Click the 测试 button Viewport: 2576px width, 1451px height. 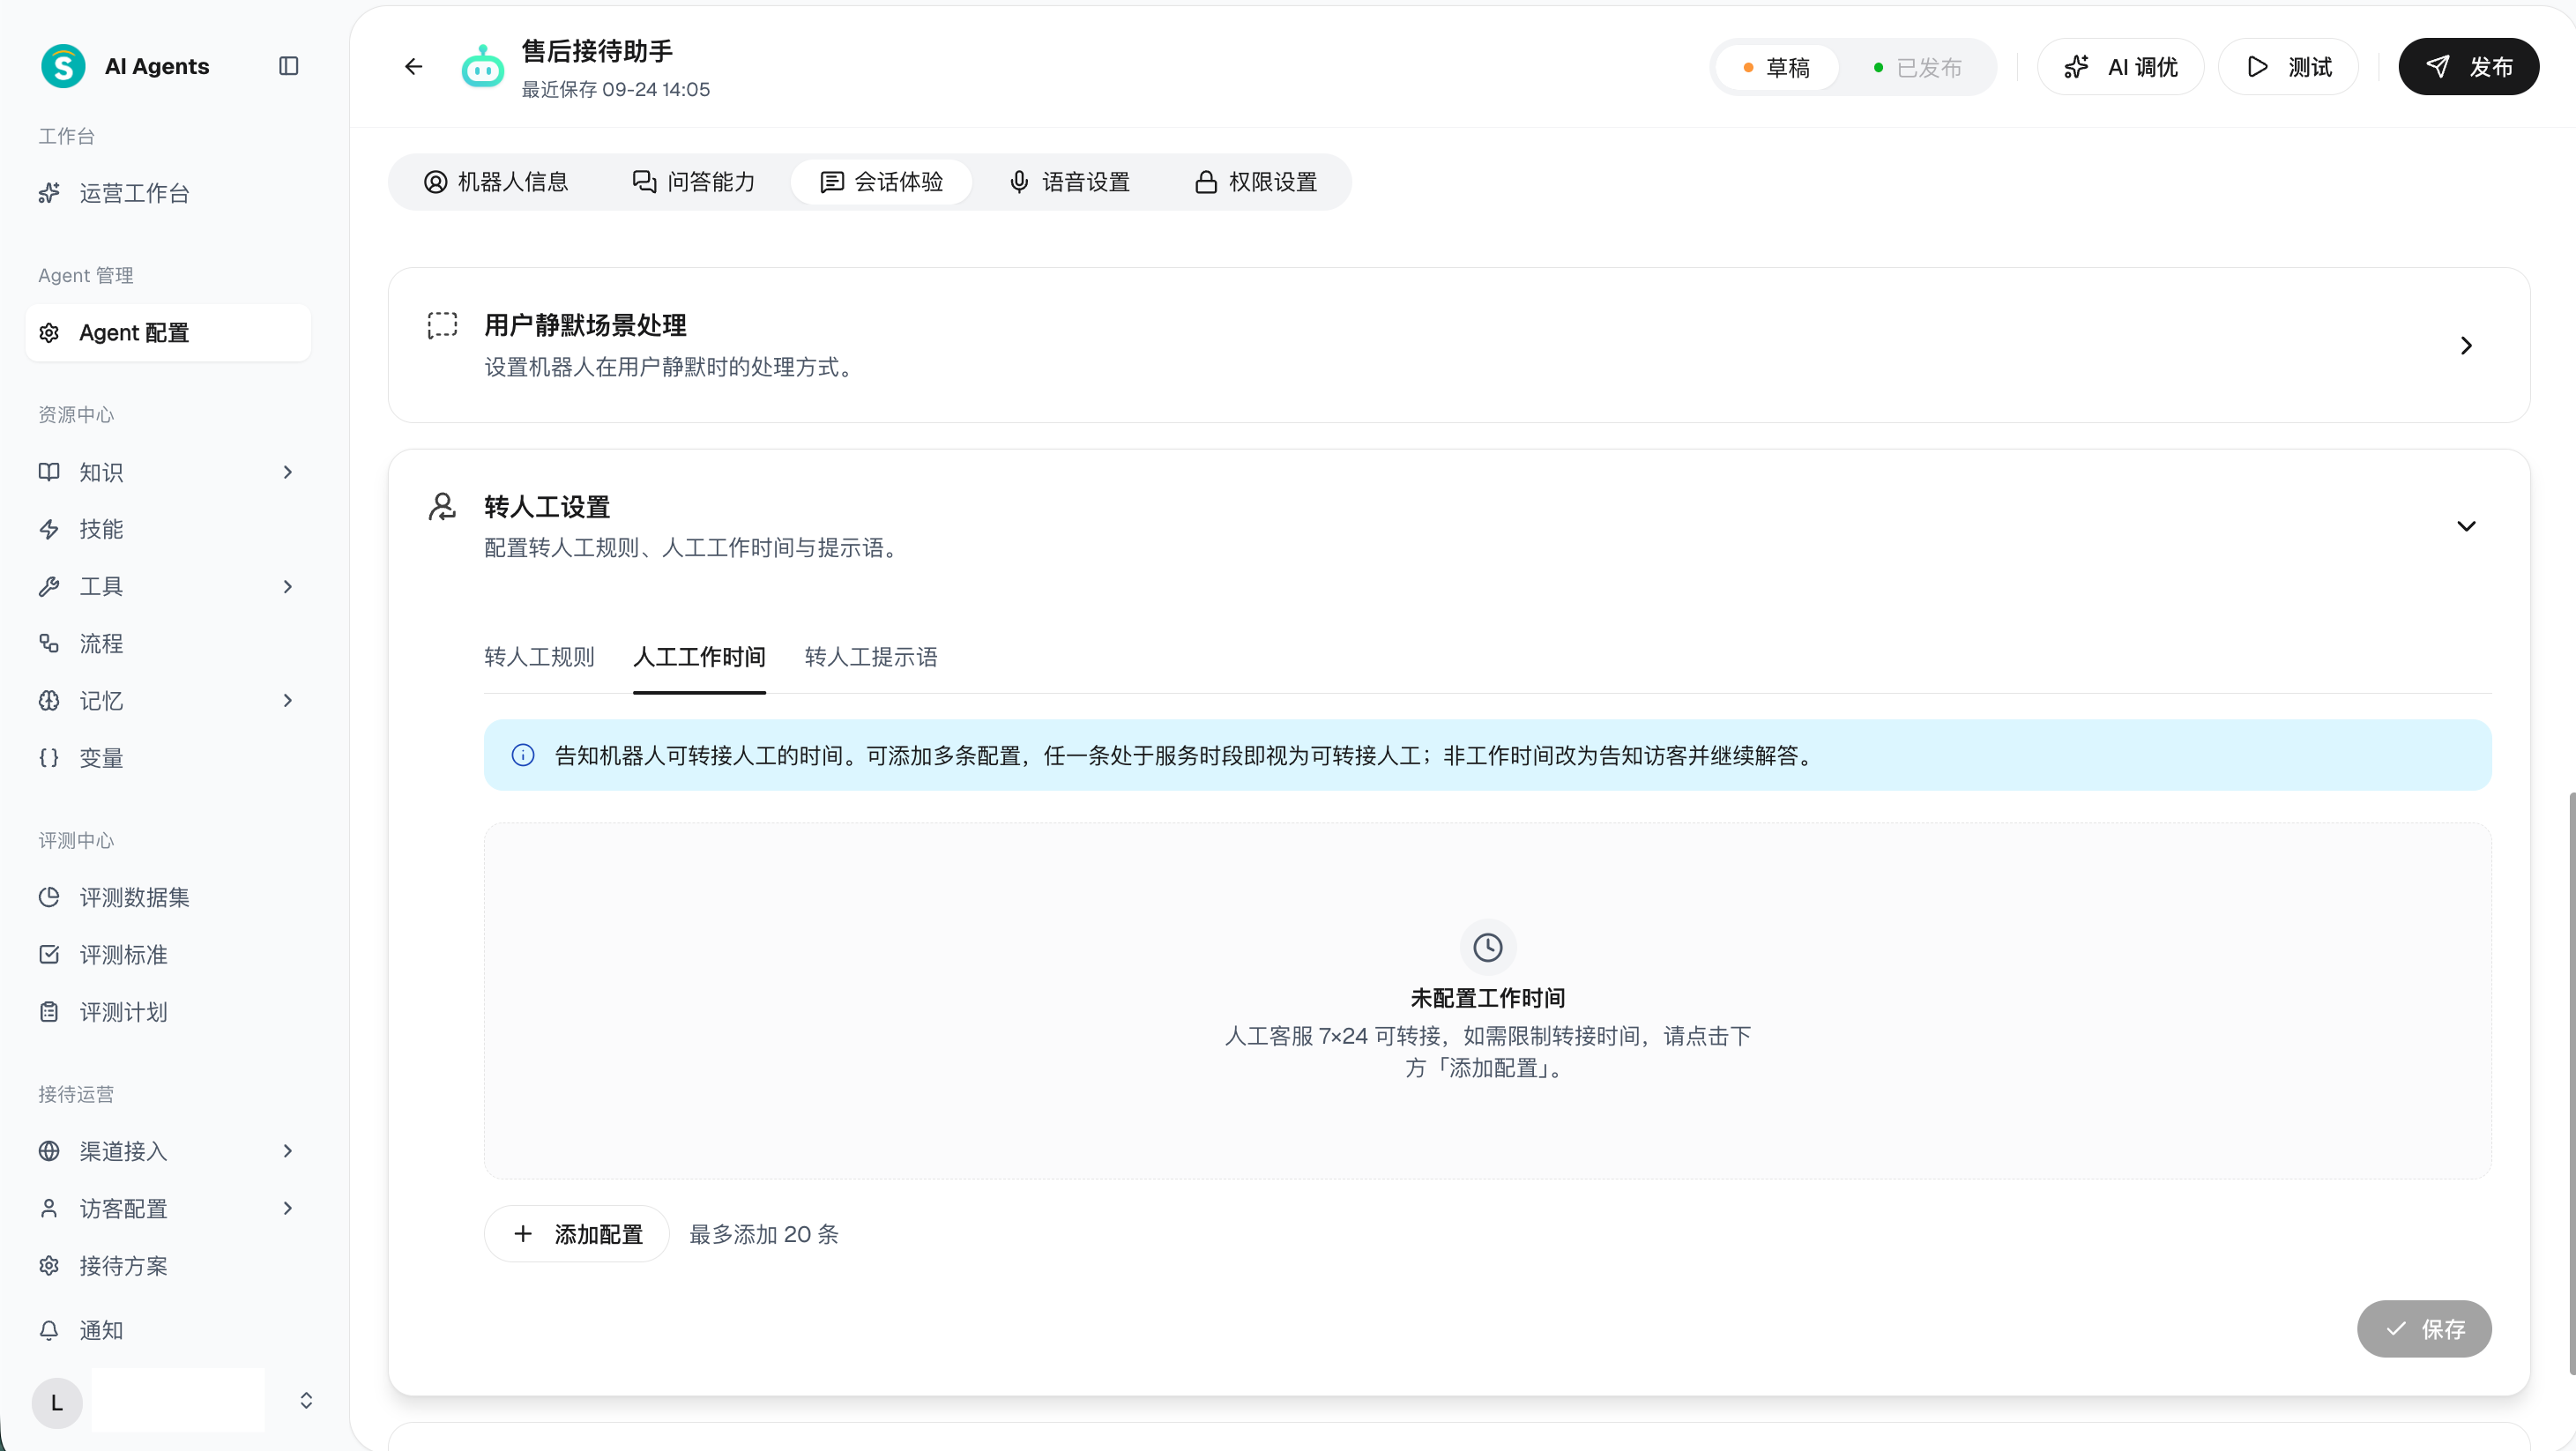2288,67
